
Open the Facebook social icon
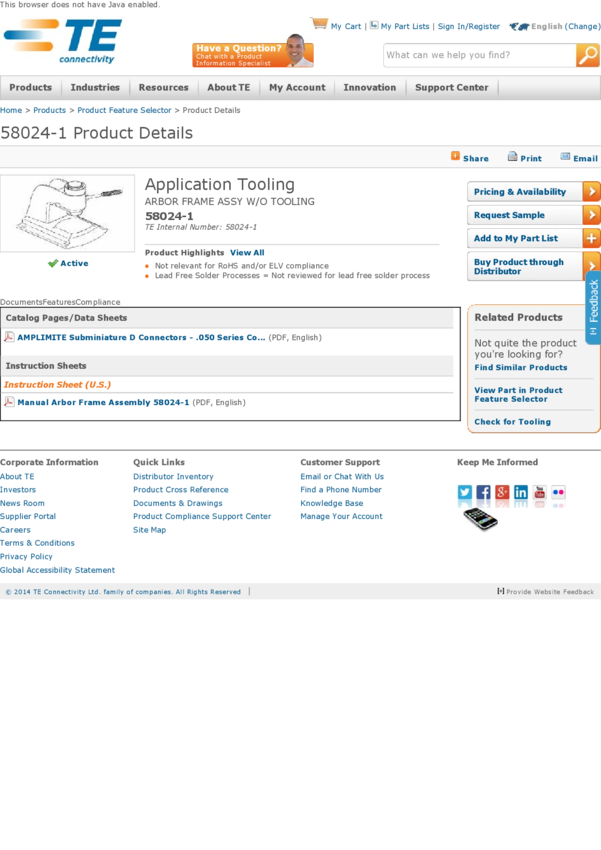point(483,492)
